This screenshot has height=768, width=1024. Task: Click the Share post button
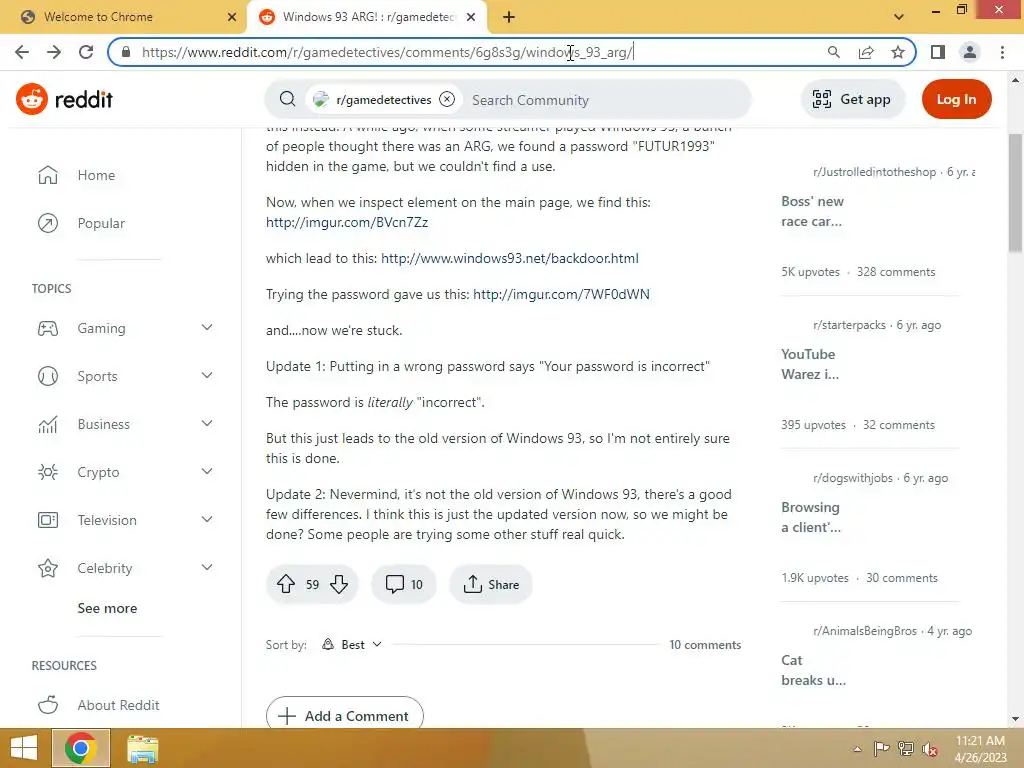[490, 584]
